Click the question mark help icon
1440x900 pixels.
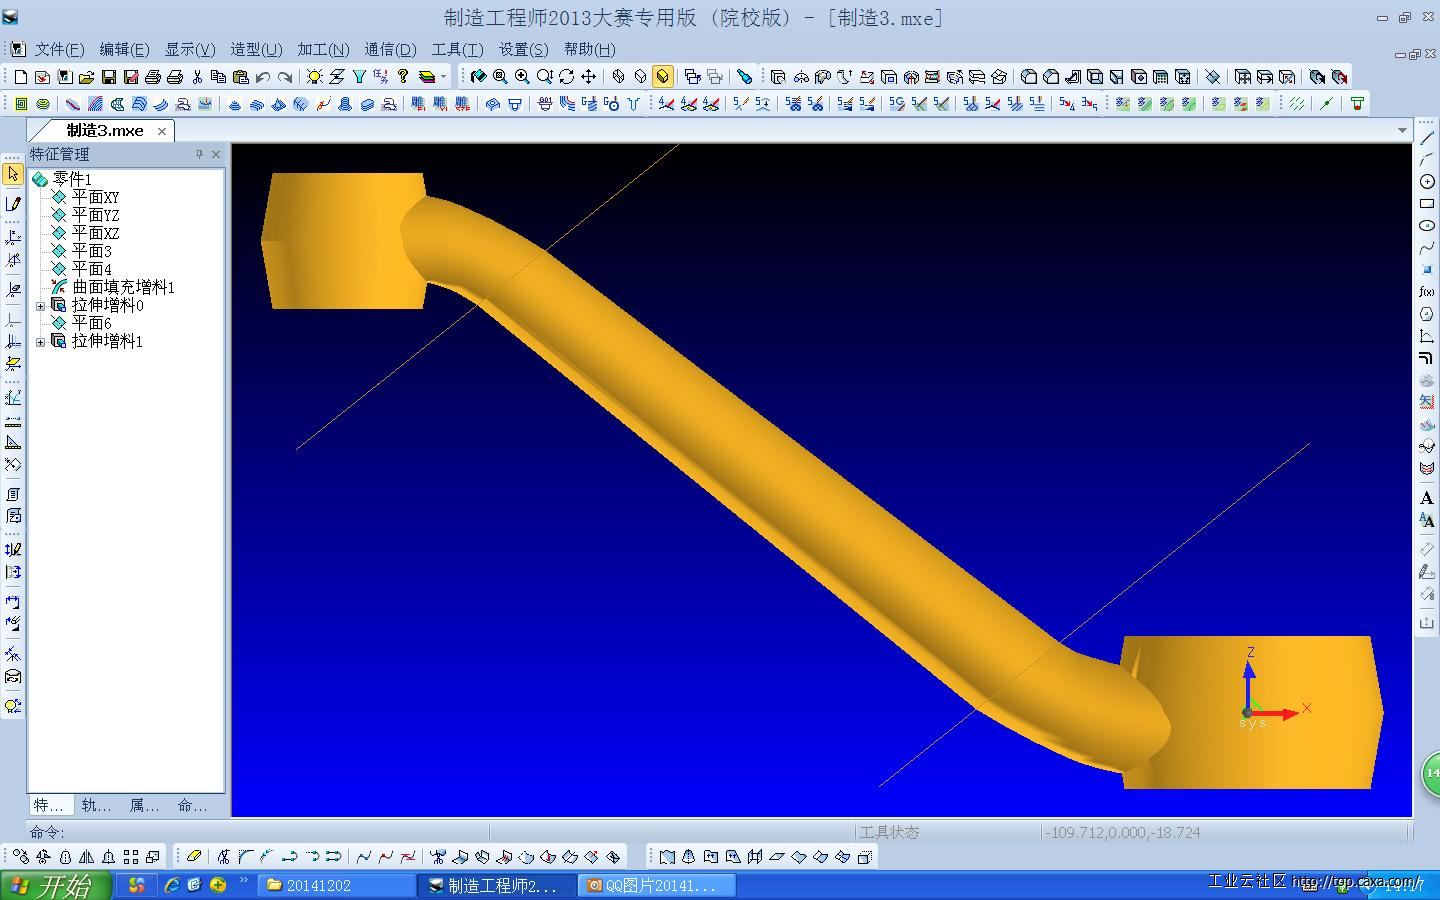click(x=403, y=76)
